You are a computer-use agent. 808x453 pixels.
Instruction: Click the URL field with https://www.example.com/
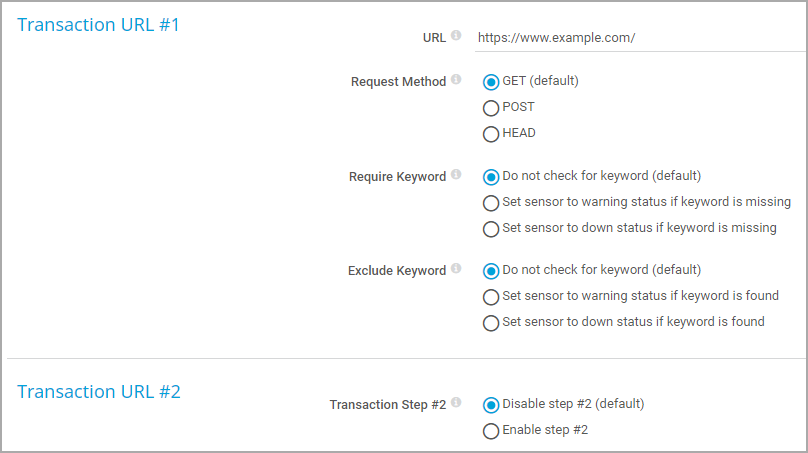pos(641,38)
